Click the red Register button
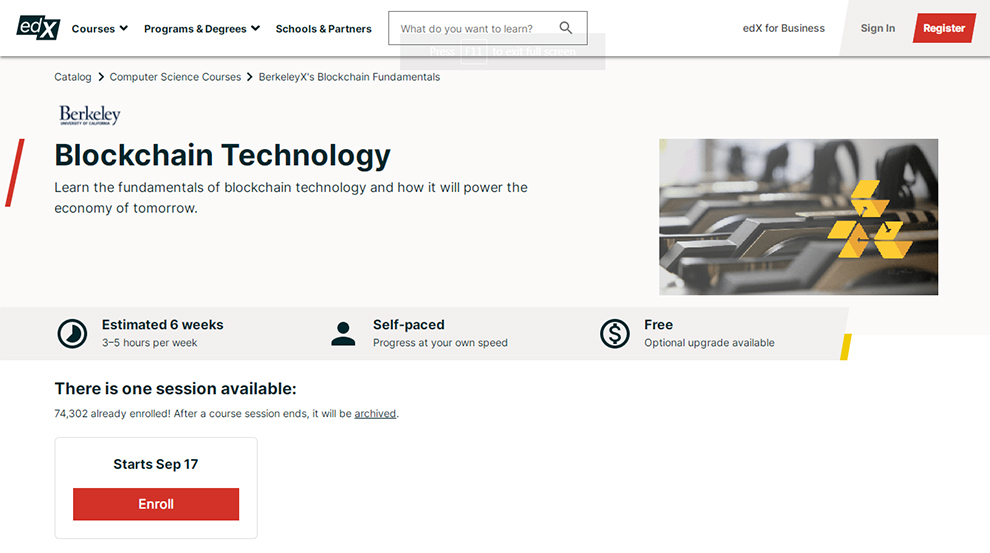990x553 pixels. click(x=944, y=28)
